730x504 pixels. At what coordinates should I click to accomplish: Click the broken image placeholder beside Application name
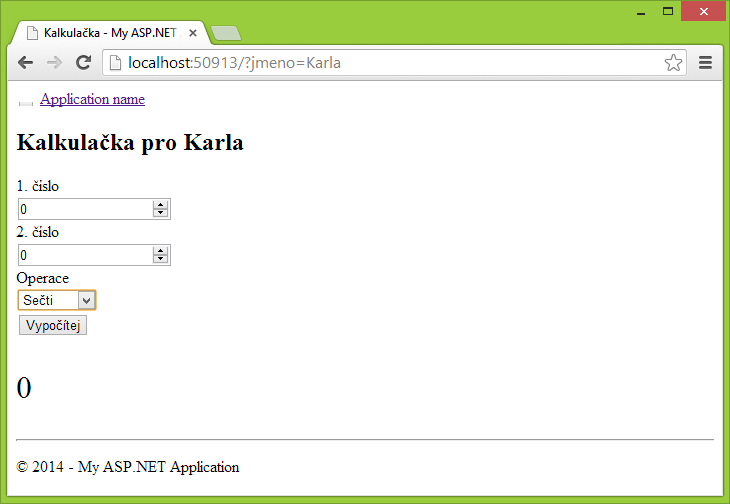click(x=26, y=103)
